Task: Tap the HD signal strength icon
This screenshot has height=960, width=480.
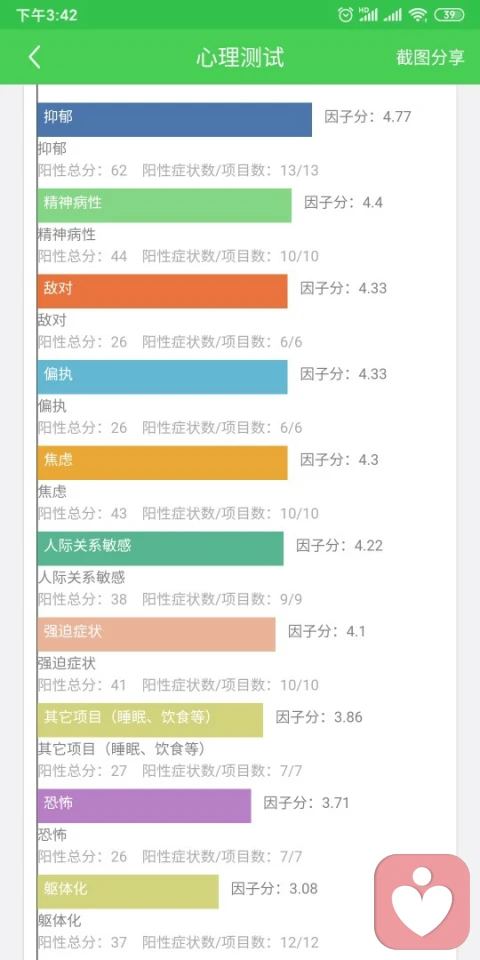Action: point(368,15)
